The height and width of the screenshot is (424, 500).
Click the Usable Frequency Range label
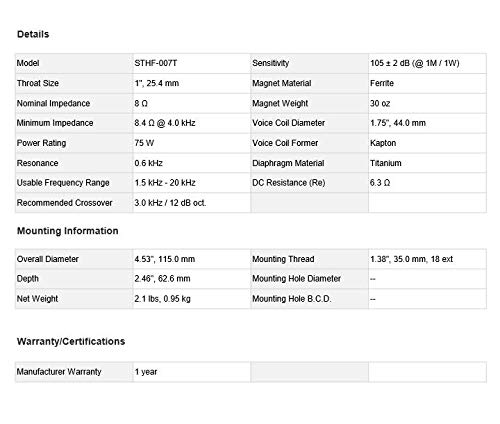(63, 183)
